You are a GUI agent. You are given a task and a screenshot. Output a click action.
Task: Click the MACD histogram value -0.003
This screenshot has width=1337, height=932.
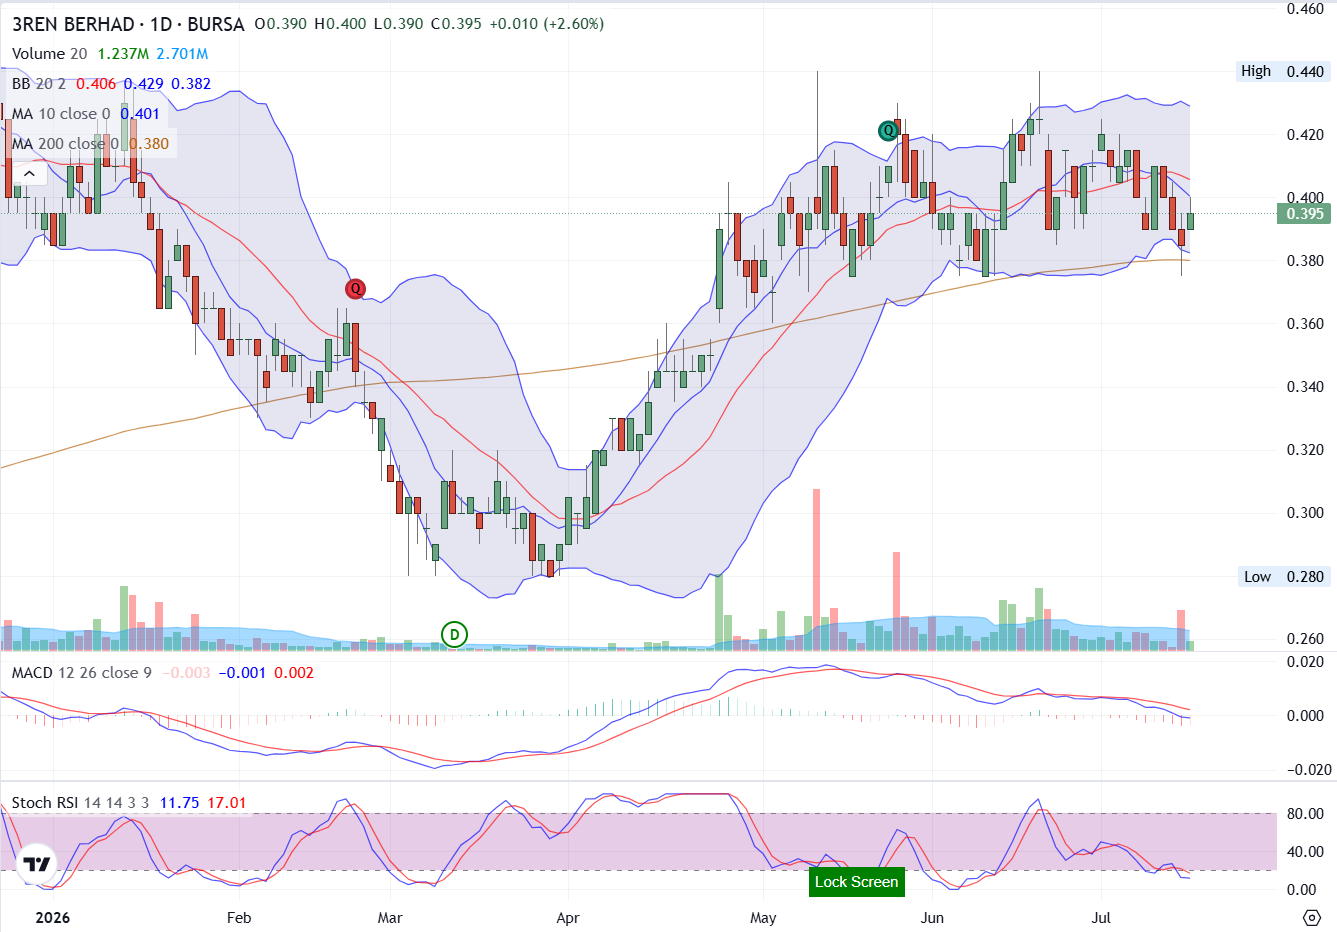click(x=186, y=673)
